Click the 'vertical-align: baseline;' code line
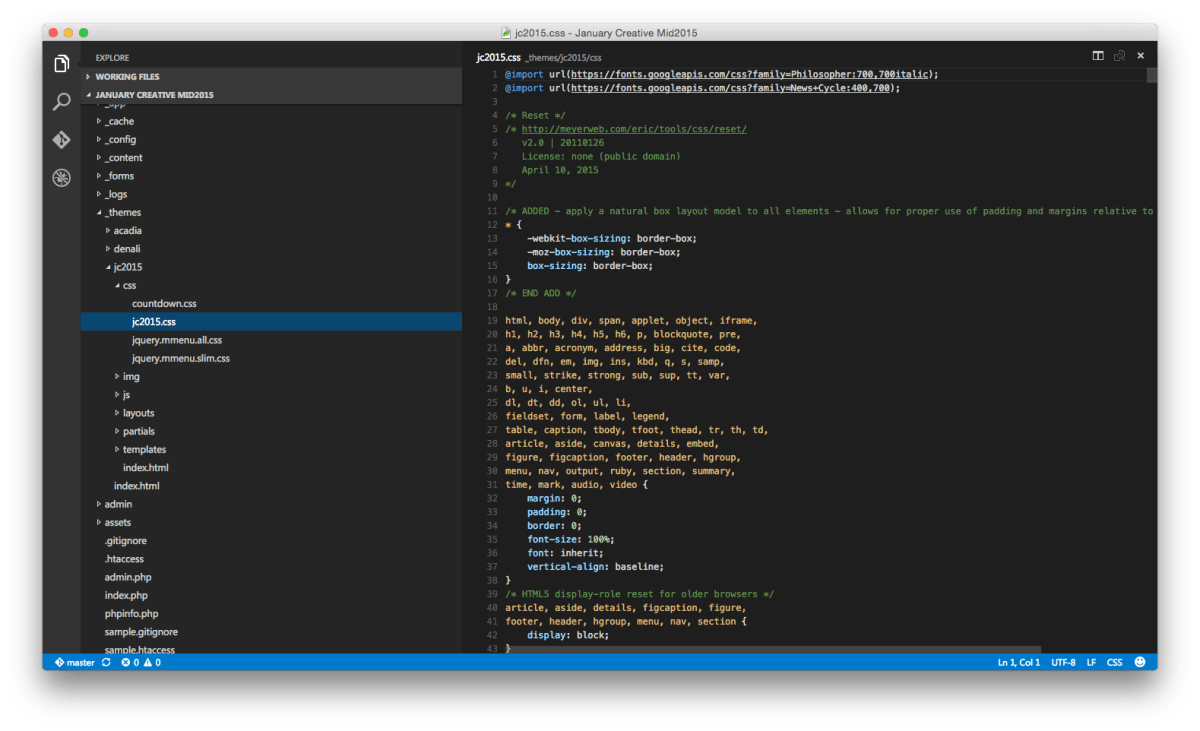1200x731 pixels. coord(593,566)
